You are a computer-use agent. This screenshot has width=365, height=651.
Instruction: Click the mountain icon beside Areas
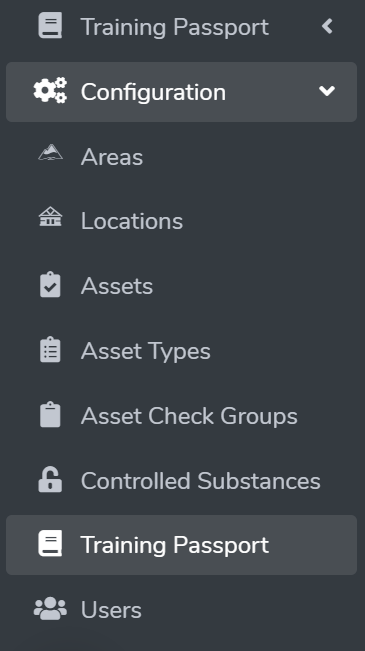pos(50,152)
